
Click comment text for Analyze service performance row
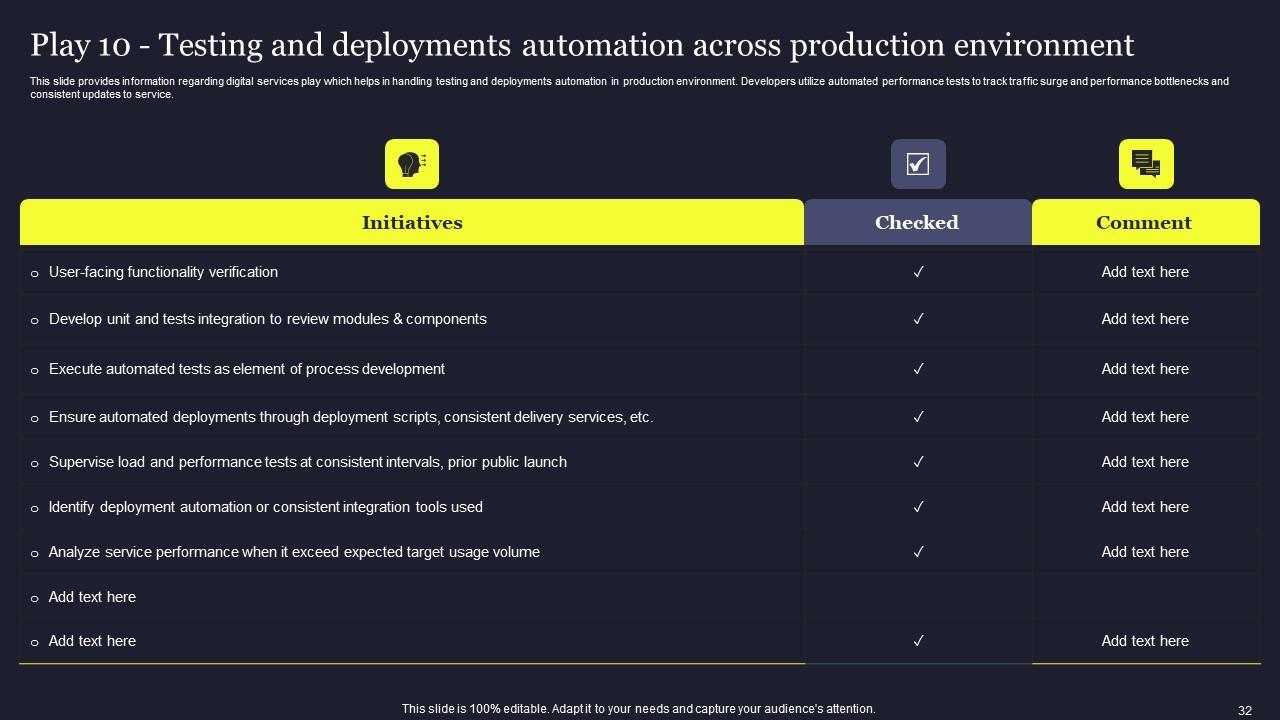(x=1145, y=552)
